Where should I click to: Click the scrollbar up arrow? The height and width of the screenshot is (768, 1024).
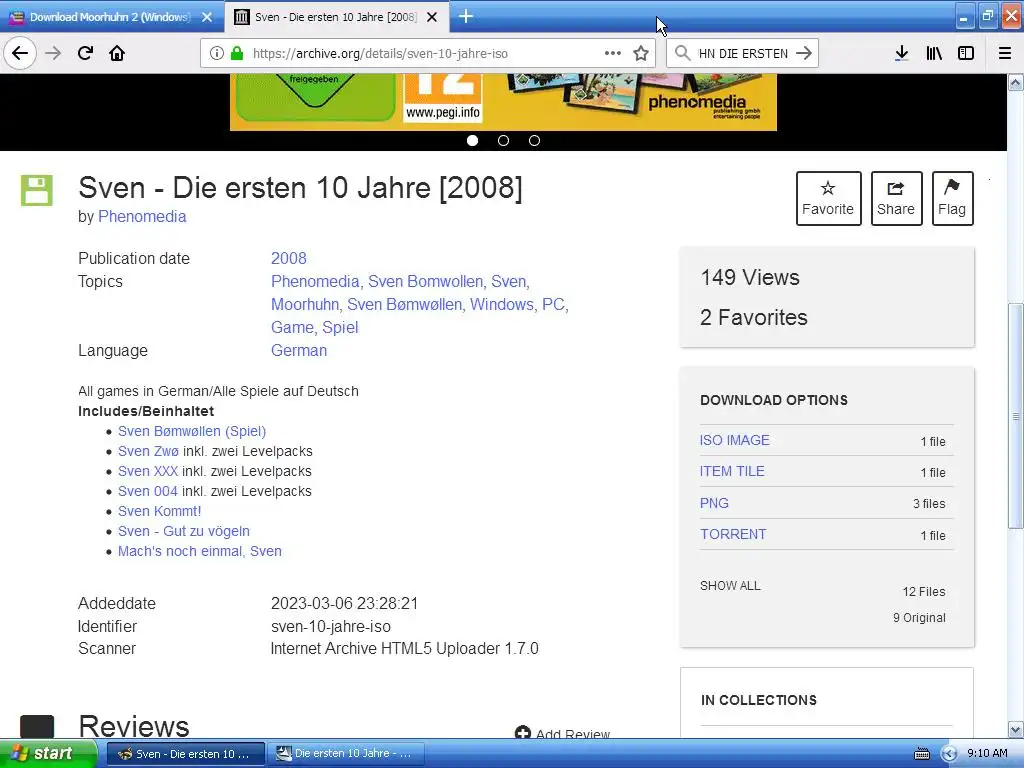pos(1015,82)
